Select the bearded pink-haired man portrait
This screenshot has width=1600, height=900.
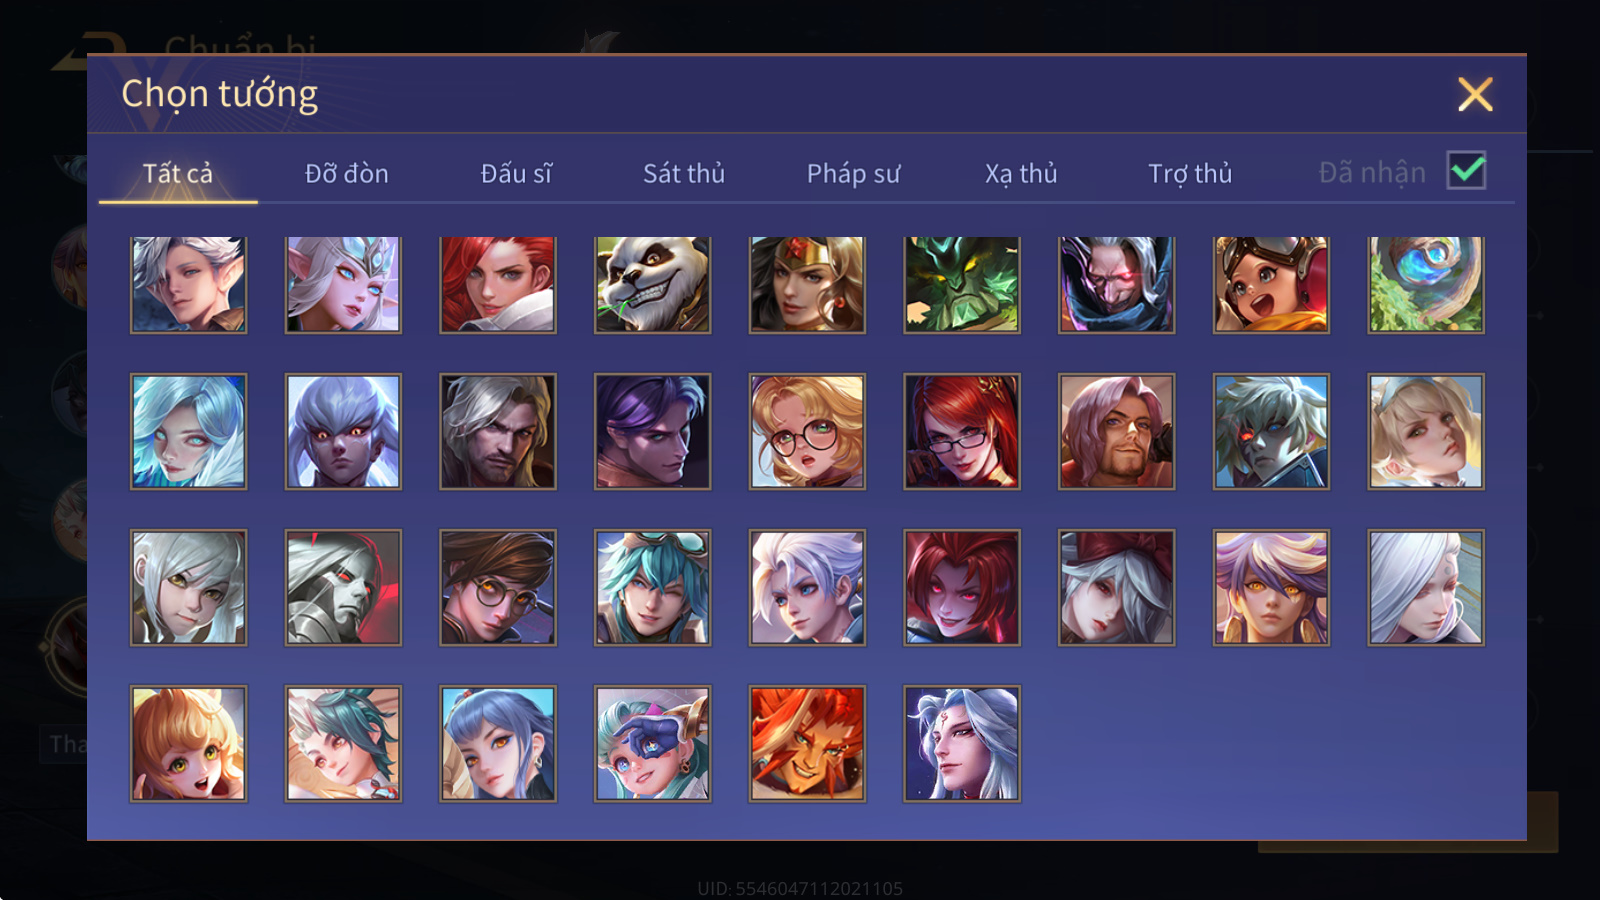pyautogui.click(x=1116, y=431)
